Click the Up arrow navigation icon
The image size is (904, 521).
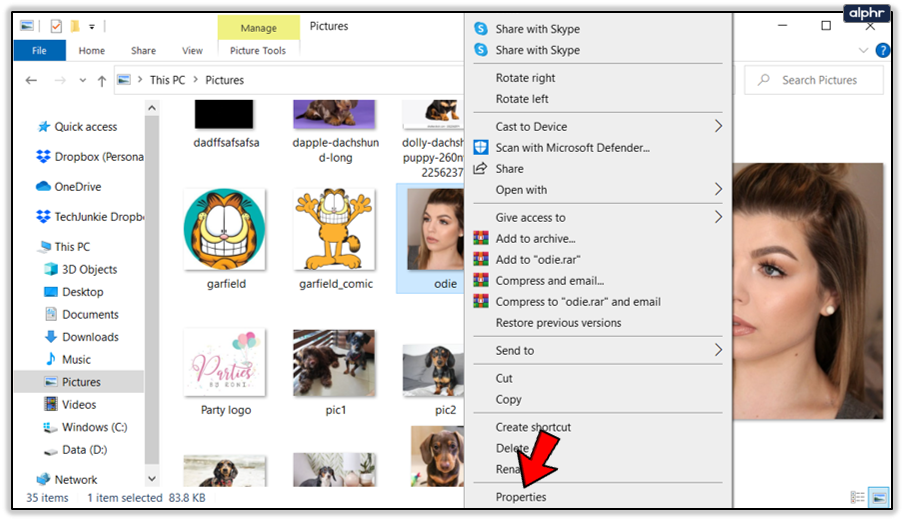coord(102,81)
